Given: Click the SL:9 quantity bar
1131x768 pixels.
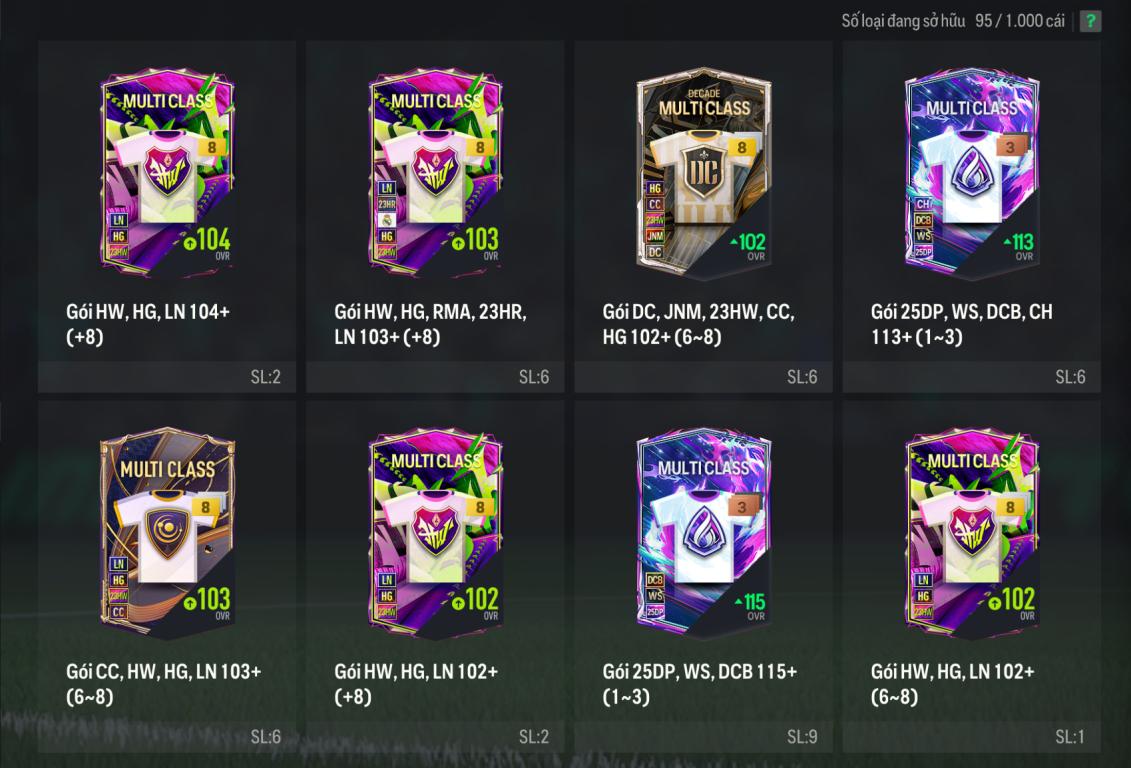Looking at the screenshot, I should coord(703,737).
